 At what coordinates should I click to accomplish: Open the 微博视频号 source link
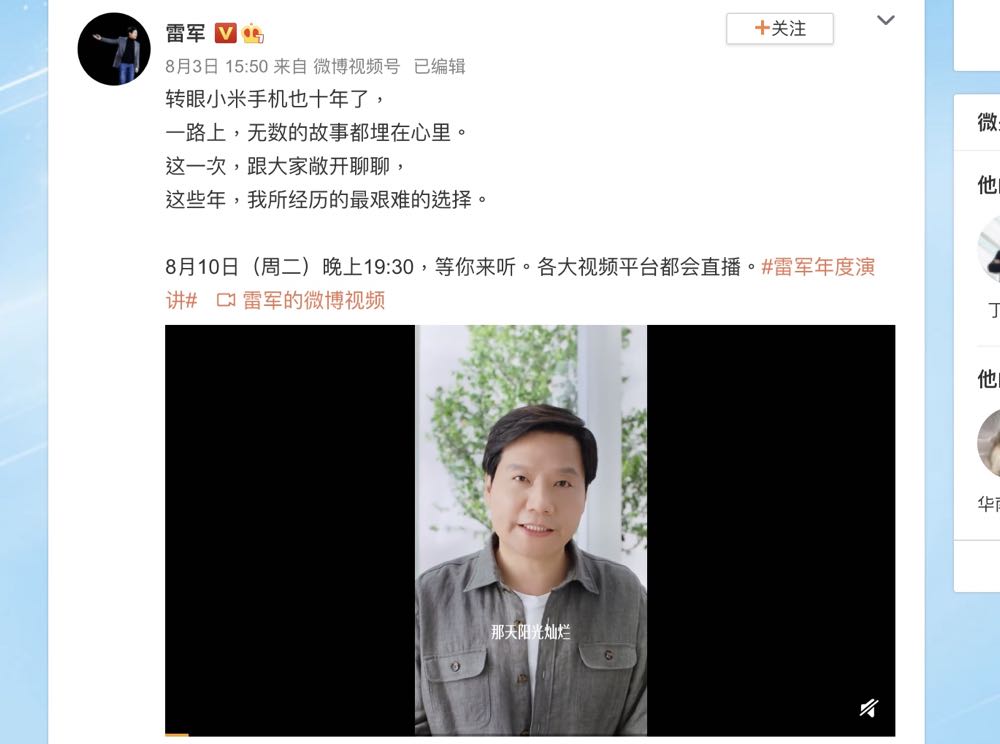(x=357, y=66)
